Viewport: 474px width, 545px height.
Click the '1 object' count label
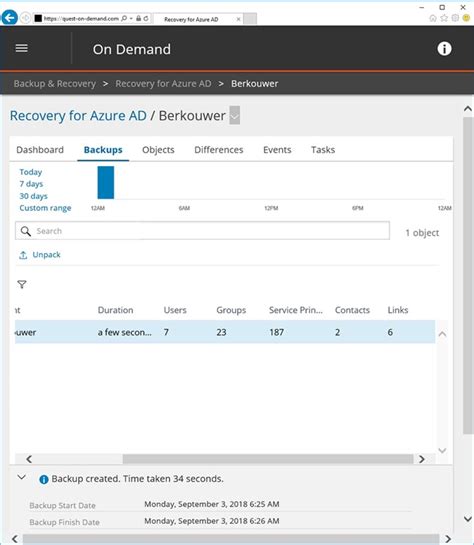(422, 233)
